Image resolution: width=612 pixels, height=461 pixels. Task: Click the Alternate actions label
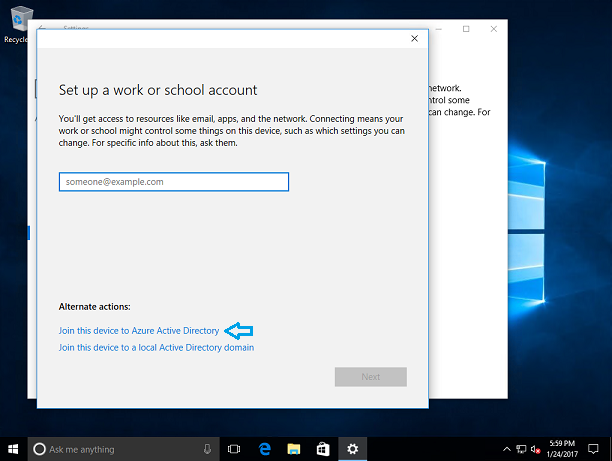click(x=94, y=307)
